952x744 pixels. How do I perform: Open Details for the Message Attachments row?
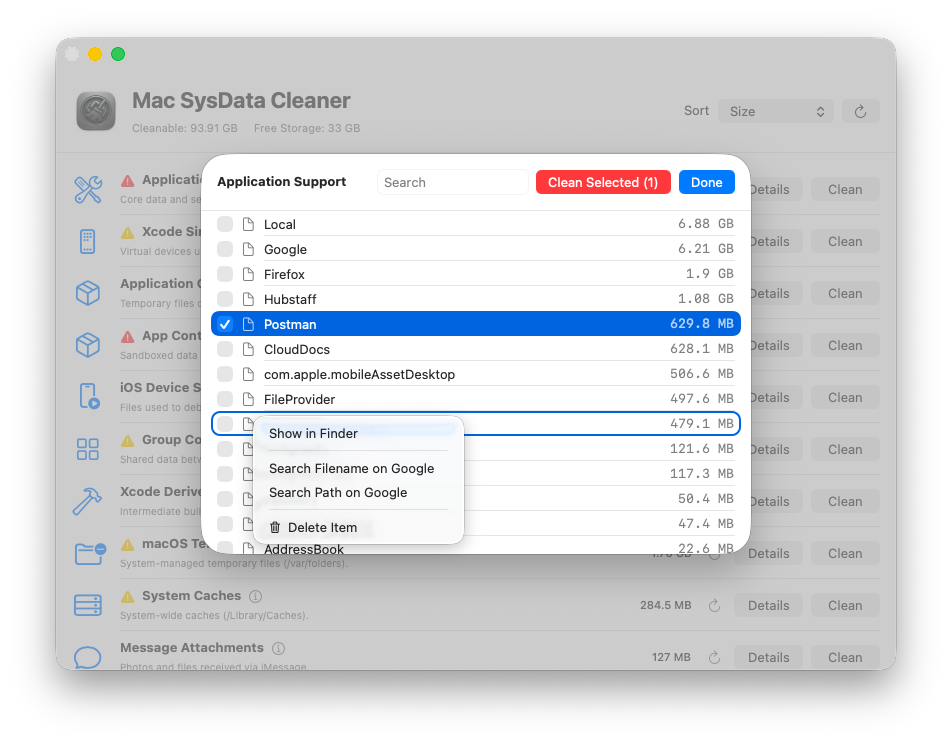pos(769,657)
